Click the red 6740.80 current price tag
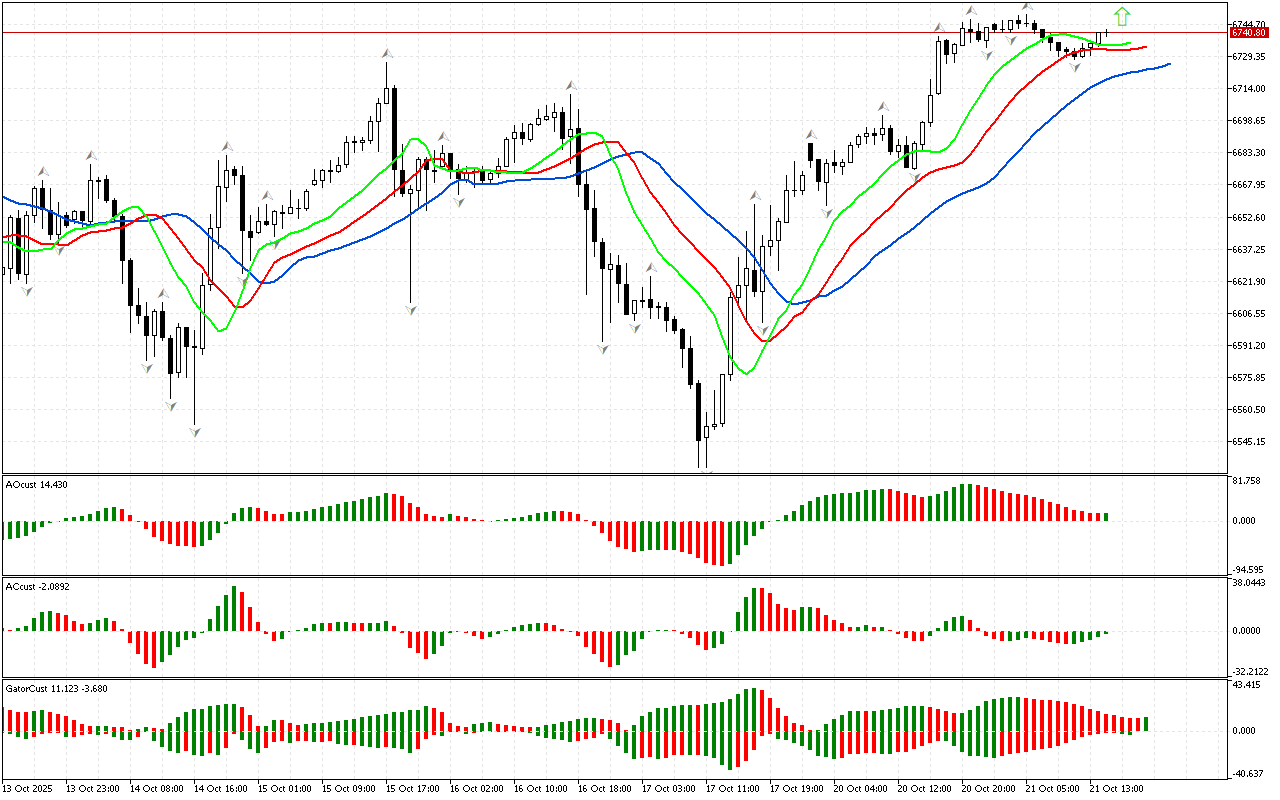Image resolution: width=1280 pixels, height=800 pixels. (1249, 33)
